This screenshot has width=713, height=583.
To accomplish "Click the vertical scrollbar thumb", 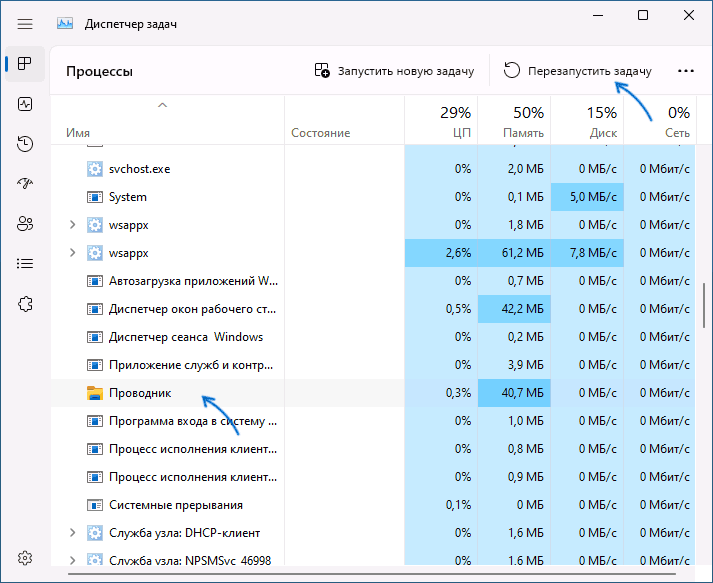I will click(x=704, y=305).
